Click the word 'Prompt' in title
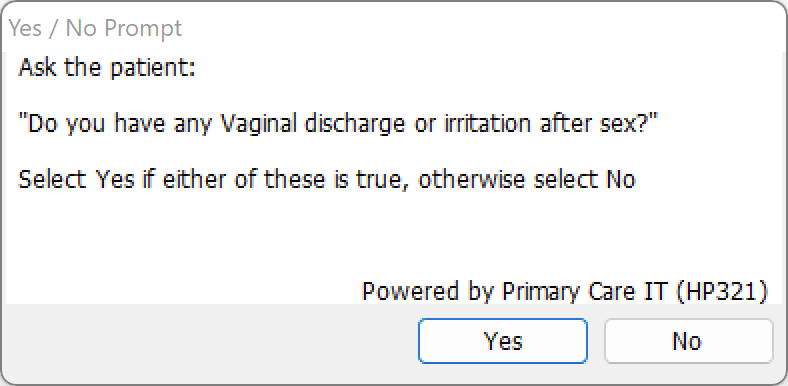 click(x=143, y=29)
